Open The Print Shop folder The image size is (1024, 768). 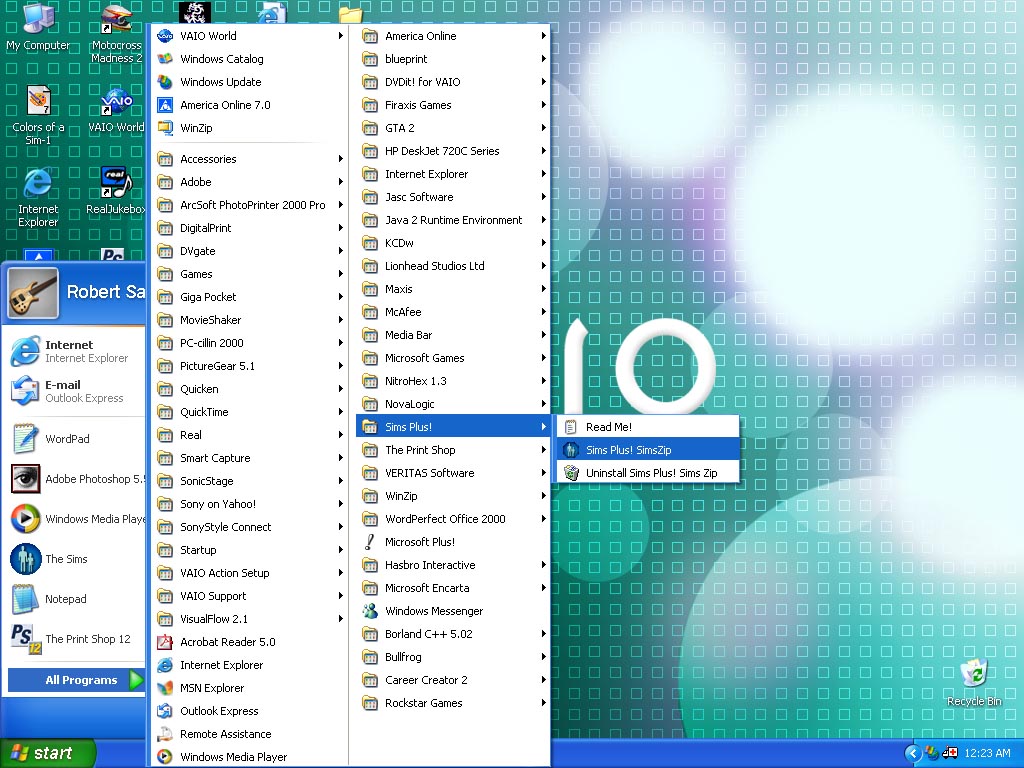coord(453,450)
